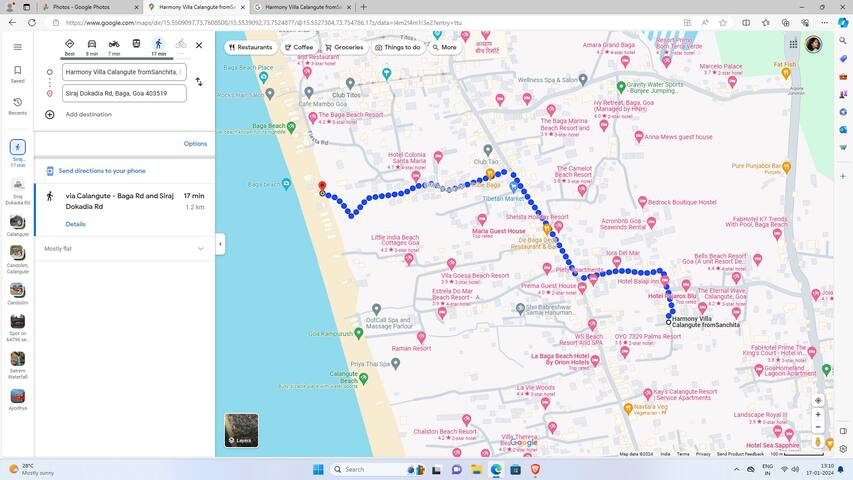Screen dimensions: 853x480
Task: Toggle the Restaurants filter chip
Action: 250,47
